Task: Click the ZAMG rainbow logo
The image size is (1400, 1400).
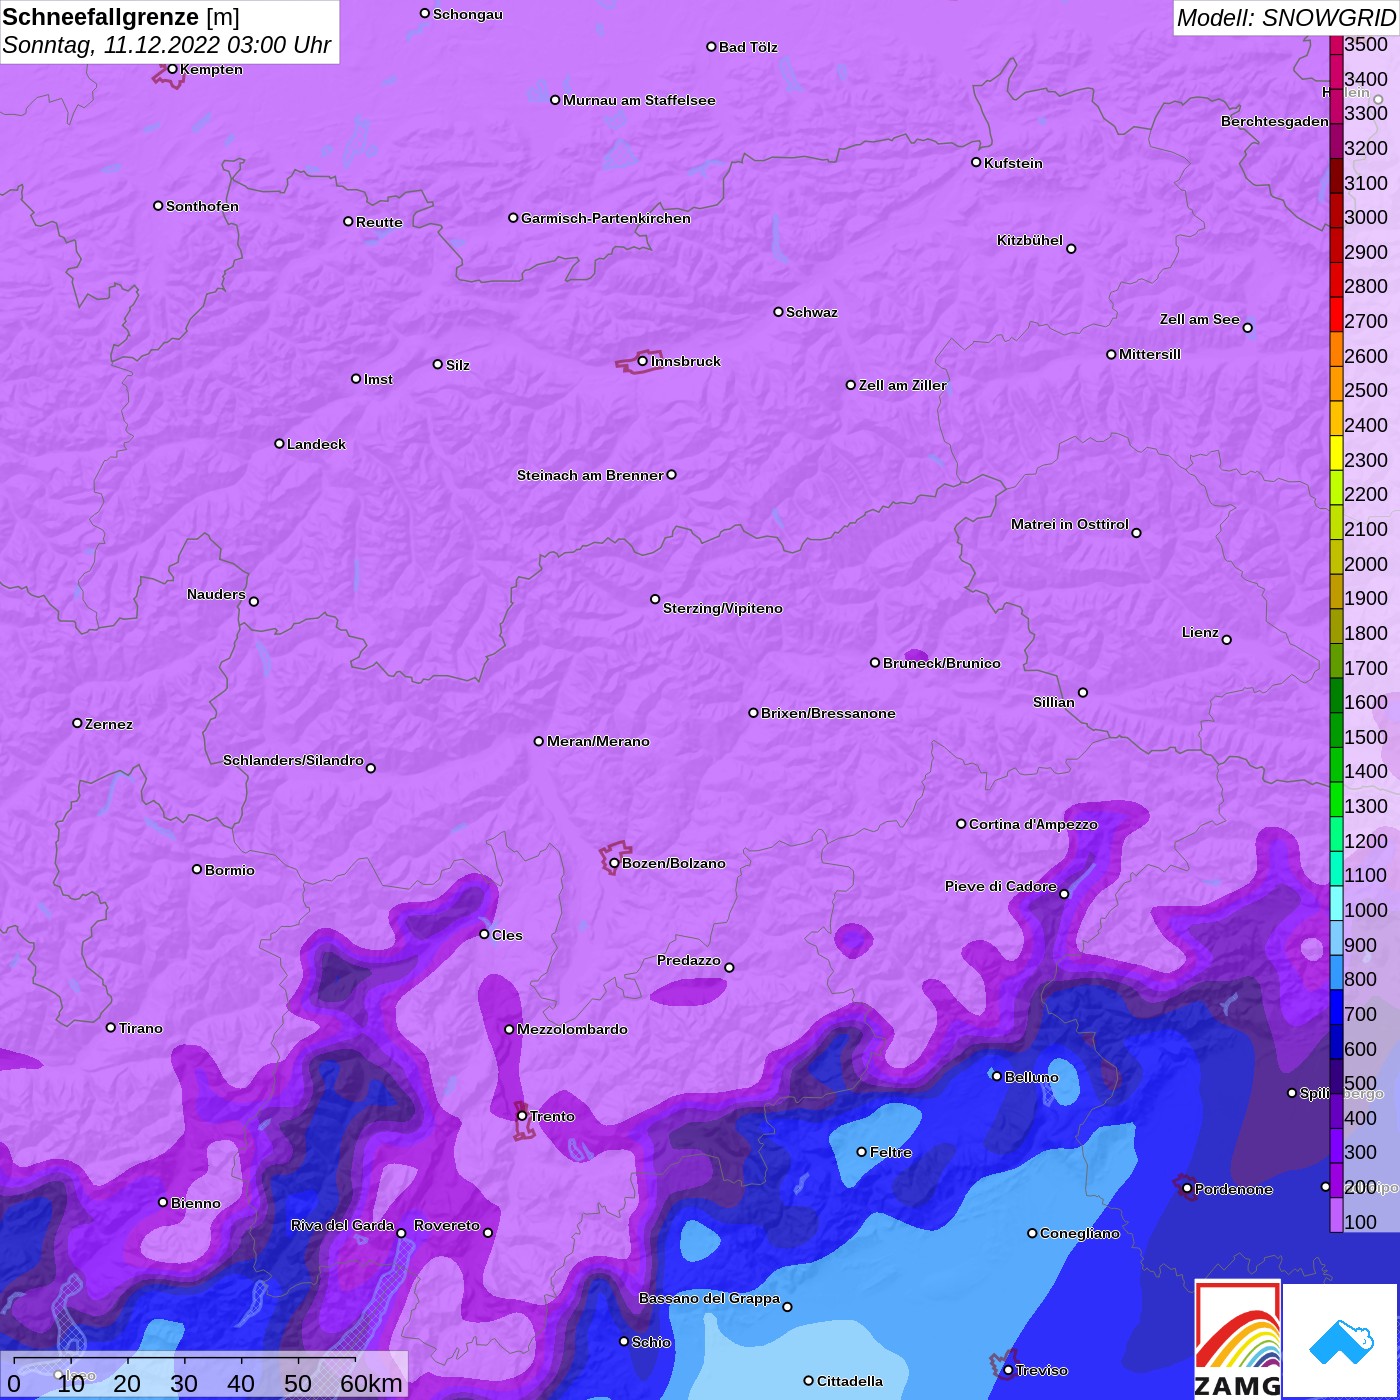Action: pos(1238,1339)
